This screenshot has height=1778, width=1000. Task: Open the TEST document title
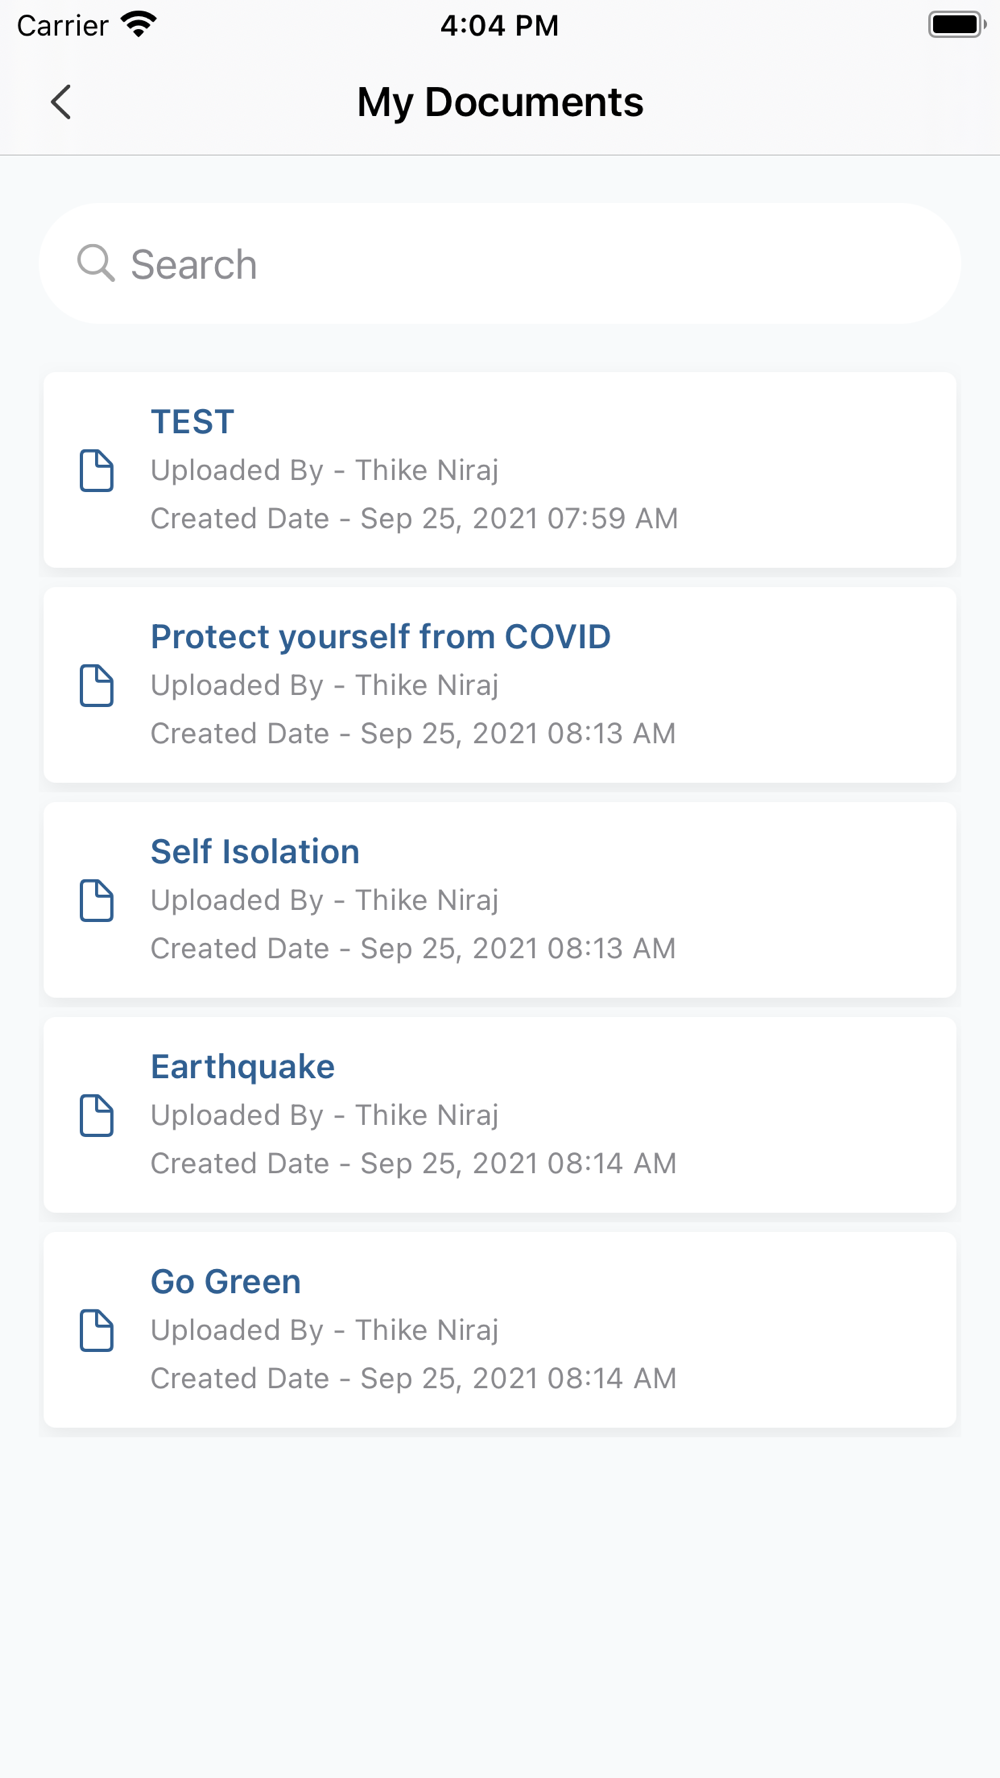[x=192, y=422]
